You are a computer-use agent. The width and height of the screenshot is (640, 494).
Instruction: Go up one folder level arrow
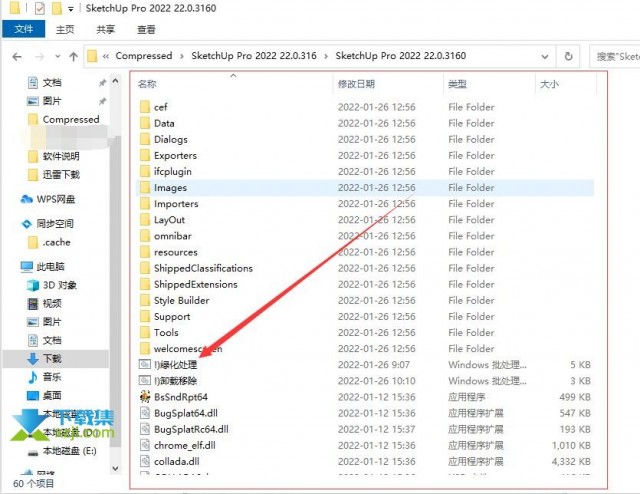click(73, 56)
